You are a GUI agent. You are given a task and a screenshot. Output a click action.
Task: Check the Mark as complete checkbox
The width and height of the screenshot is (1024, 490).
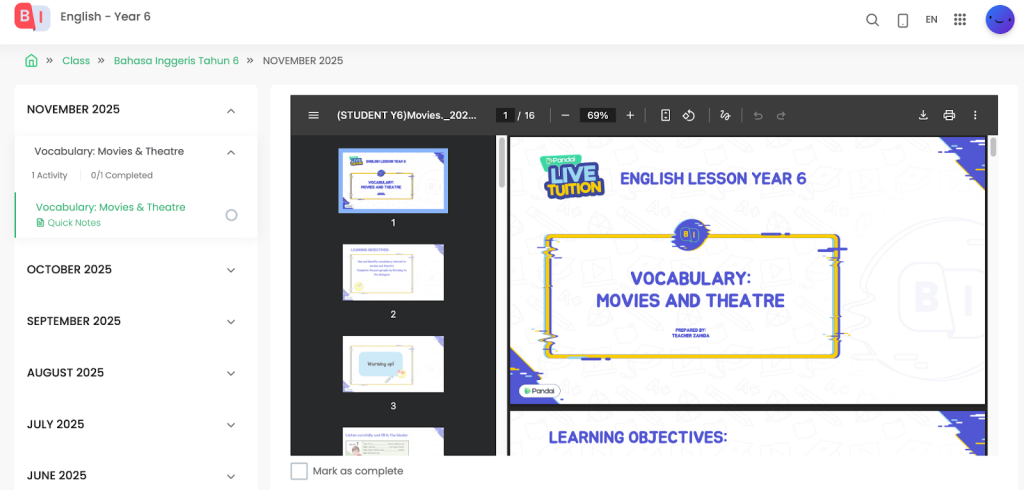299,471
